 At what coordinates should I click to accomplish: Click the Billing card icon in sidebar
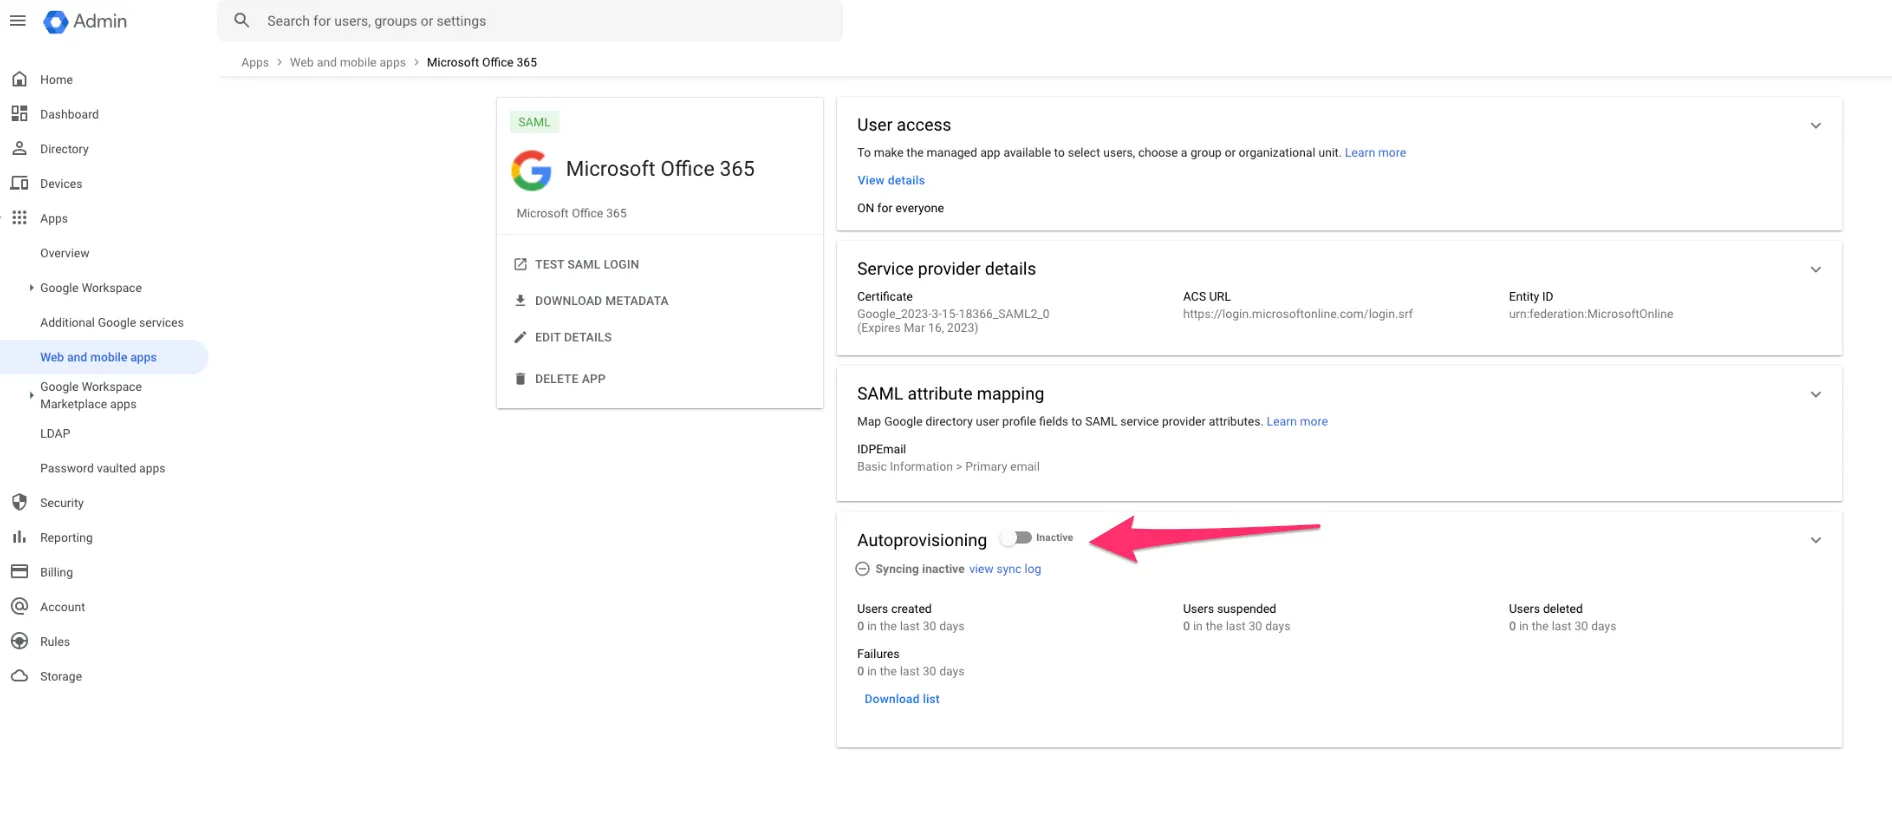[x=19, y=572]
